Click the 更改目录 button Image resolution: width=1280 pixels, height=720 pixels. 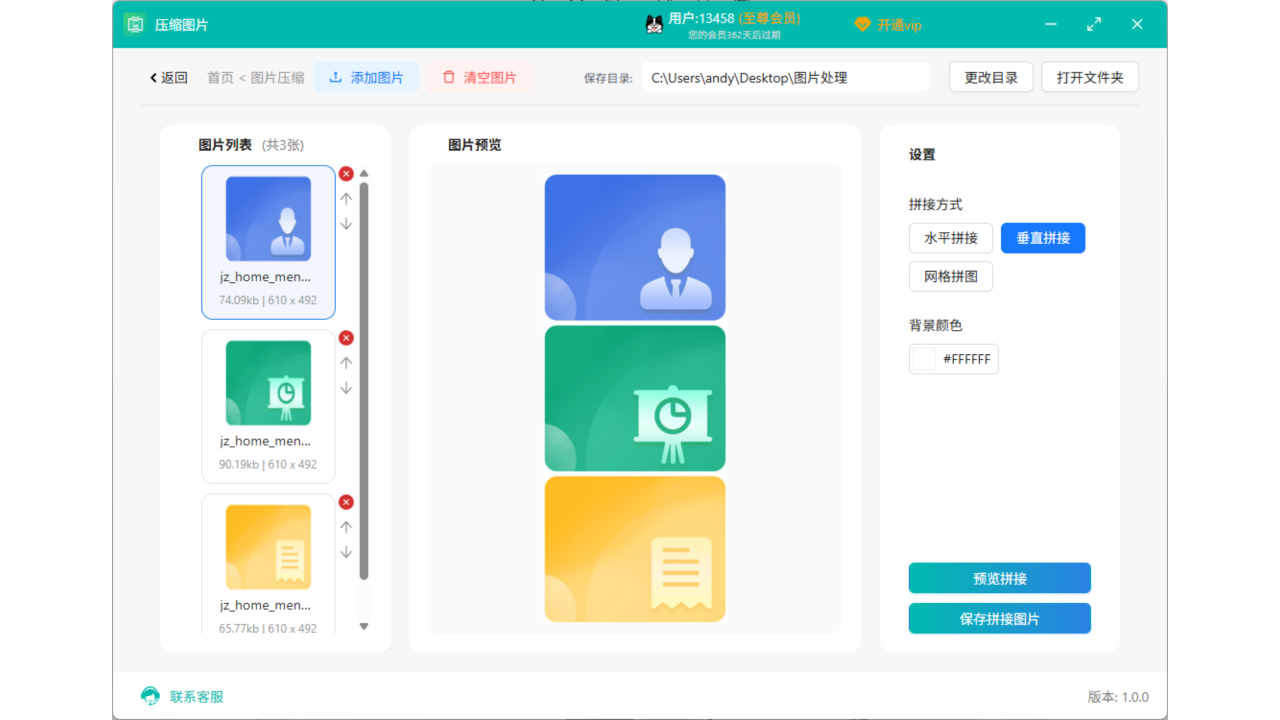pos(990,76)
